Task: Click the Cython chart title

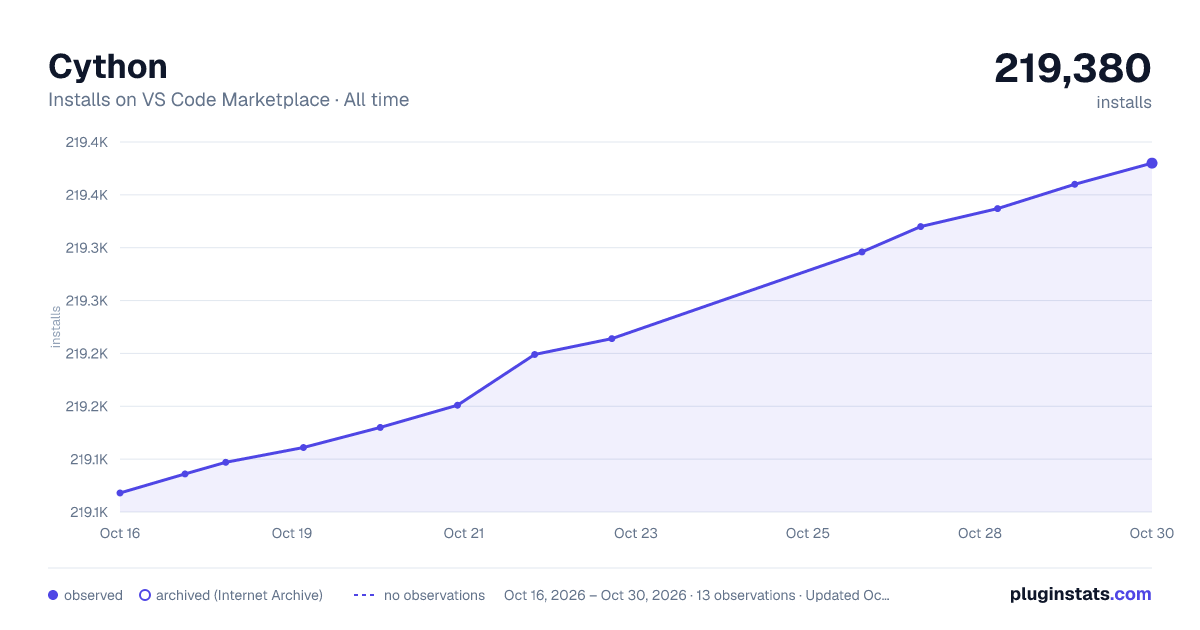Action: (108, 66)
